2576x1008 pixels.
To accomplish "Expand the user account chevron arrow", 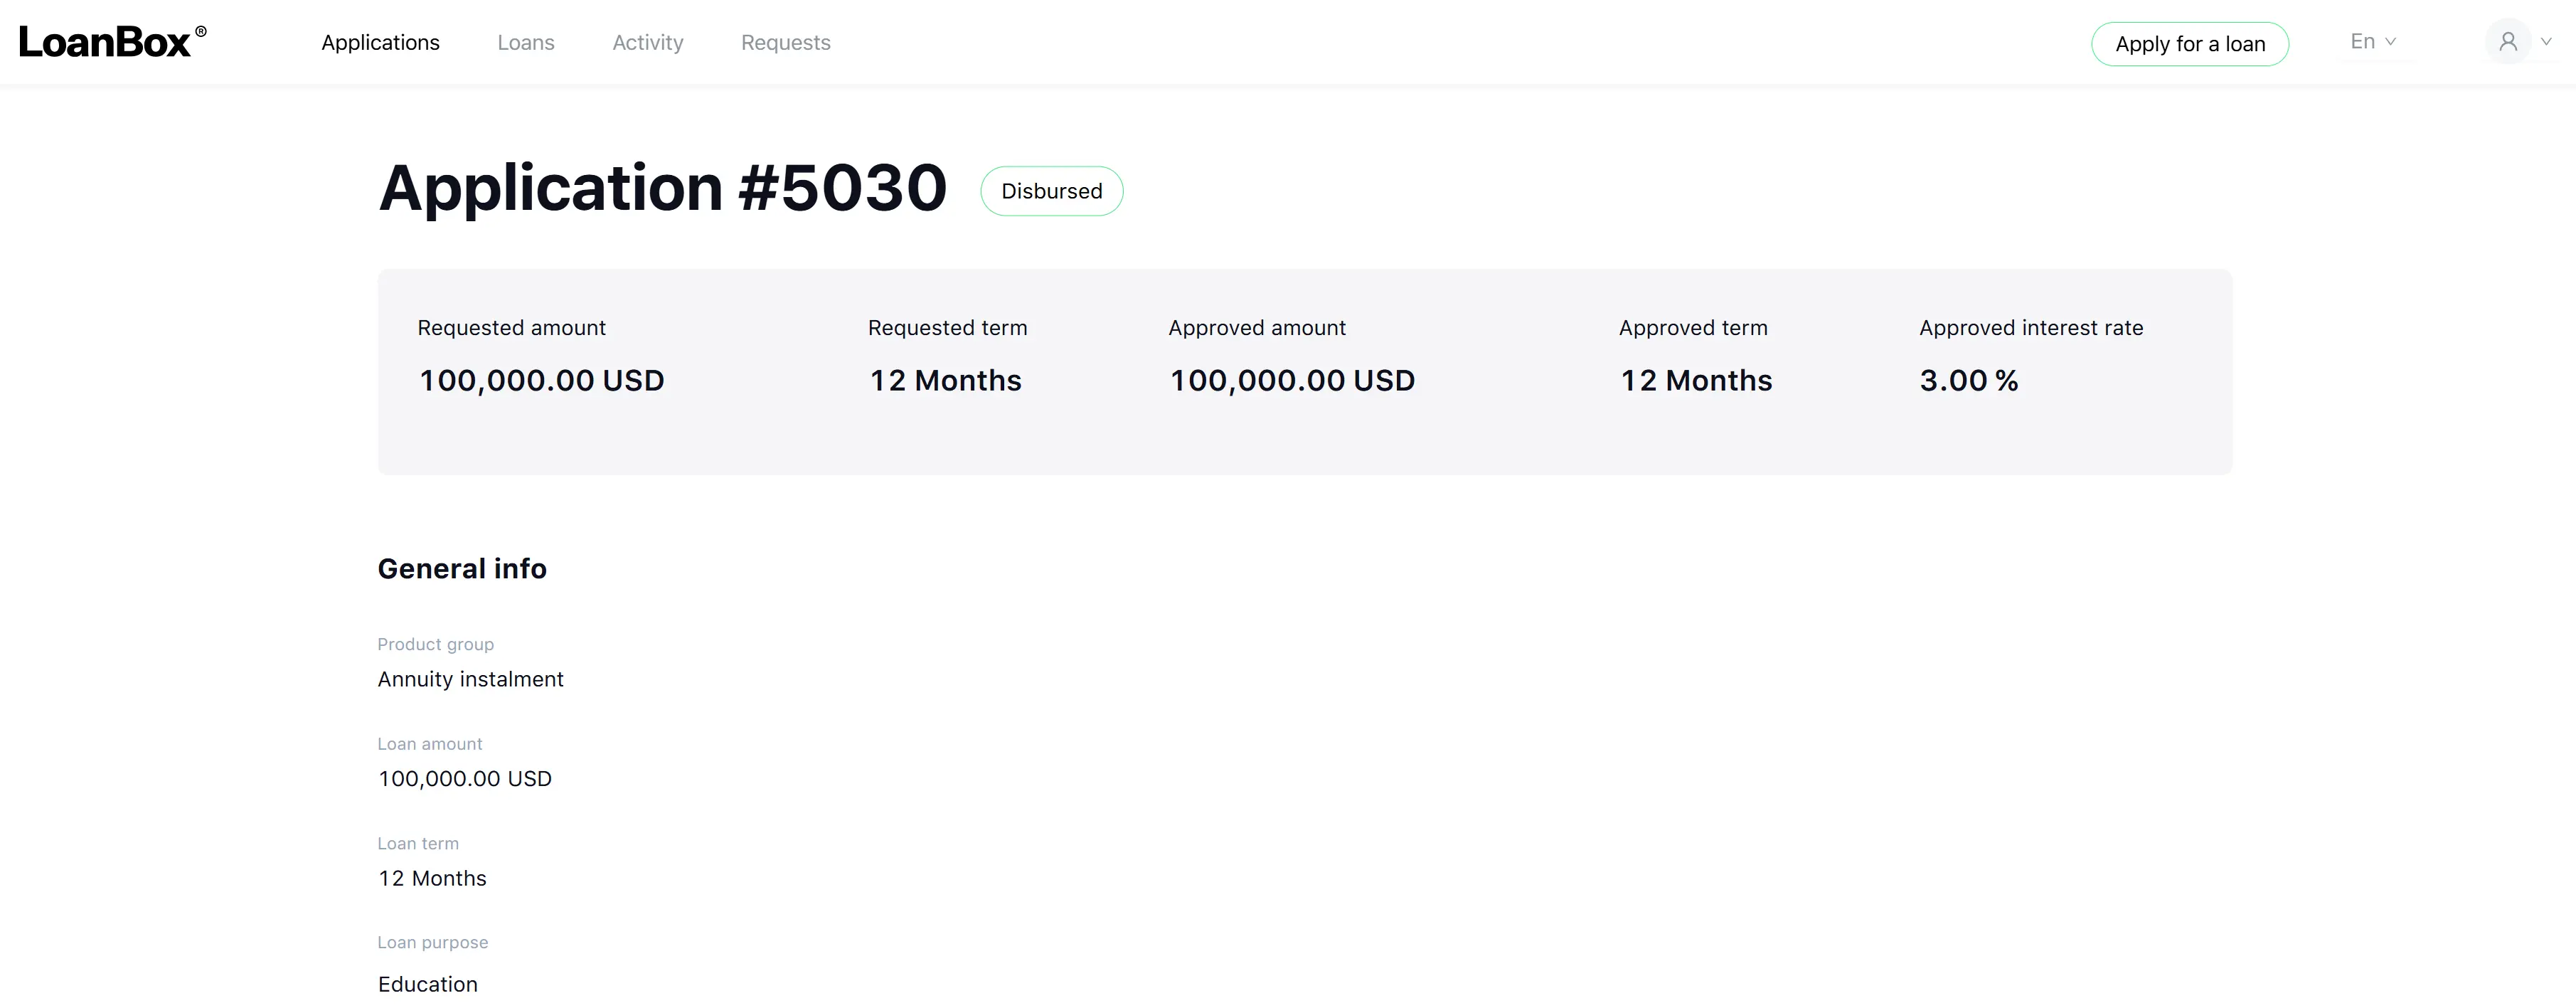I will (x=2546, y=42).
